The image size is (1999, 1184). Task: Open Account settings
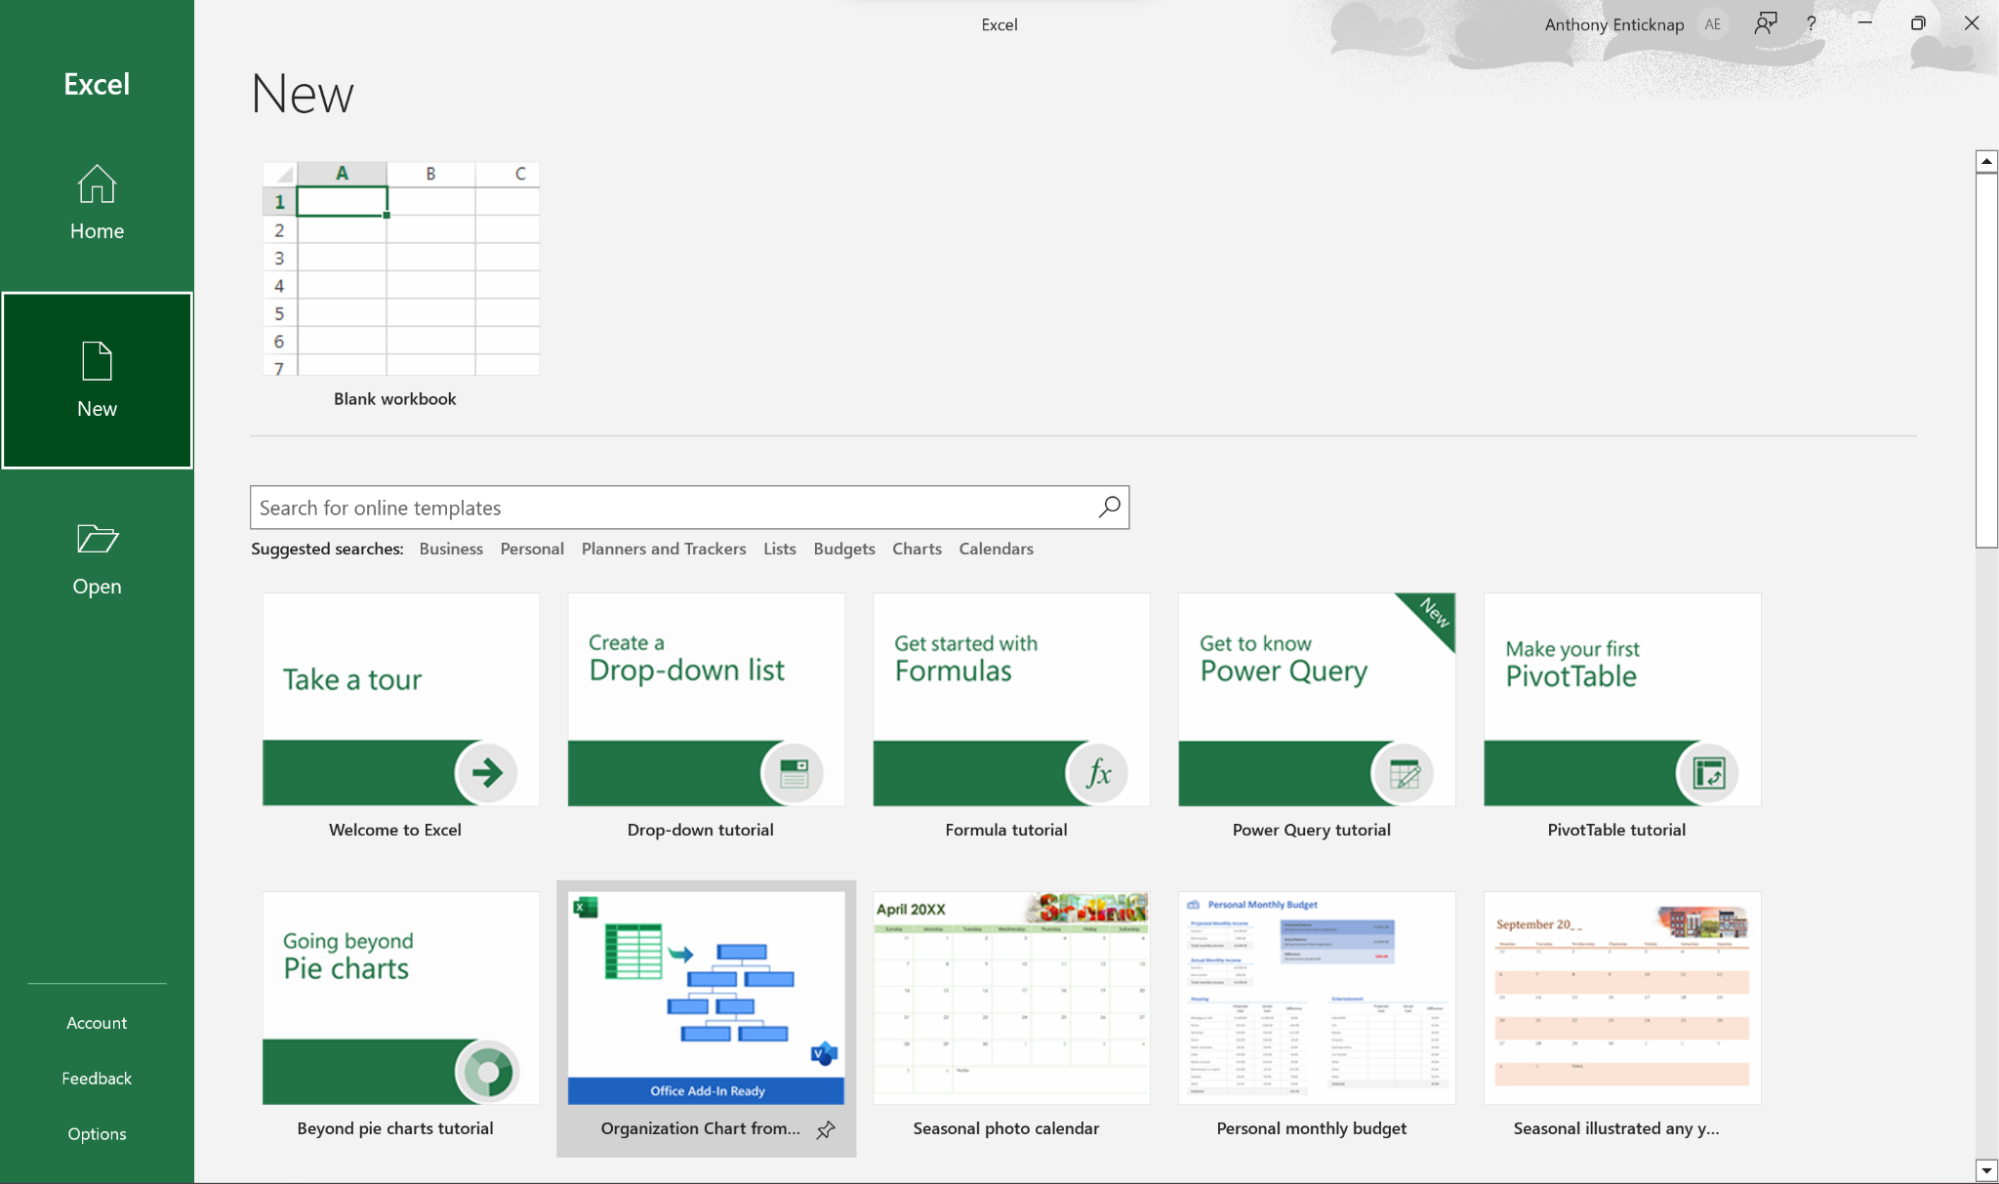click(97, 1022)
